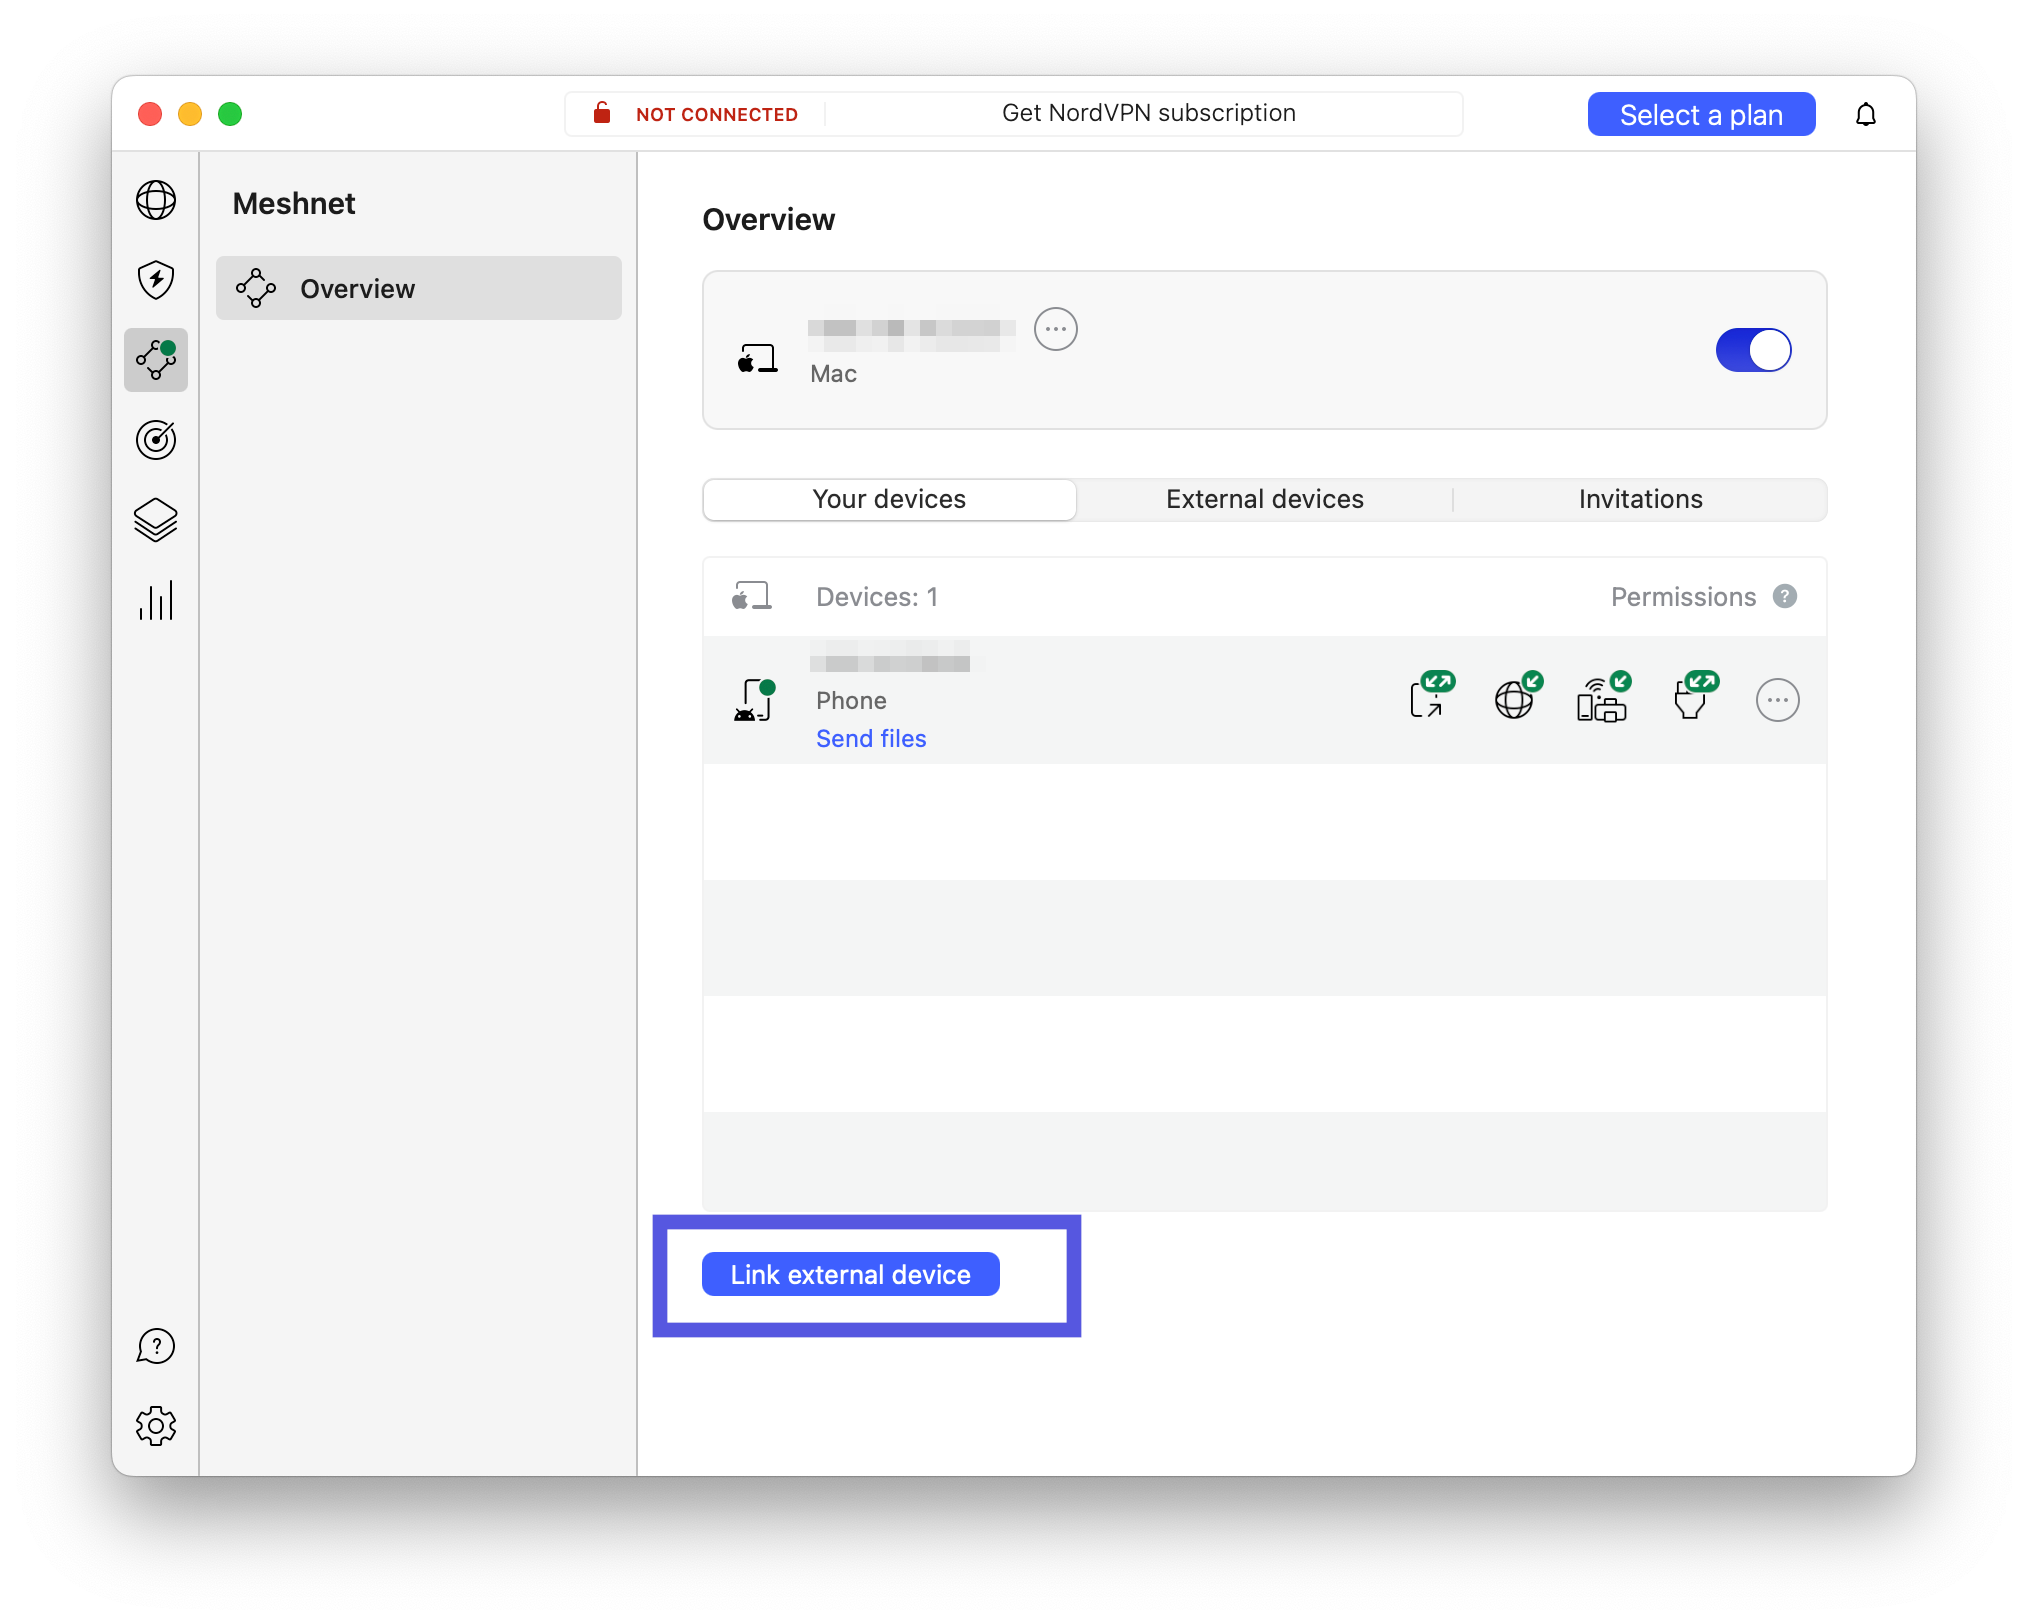The image size is (2028, 1624).
Task: Click the Permissions help question mark
Action: 1785,596
